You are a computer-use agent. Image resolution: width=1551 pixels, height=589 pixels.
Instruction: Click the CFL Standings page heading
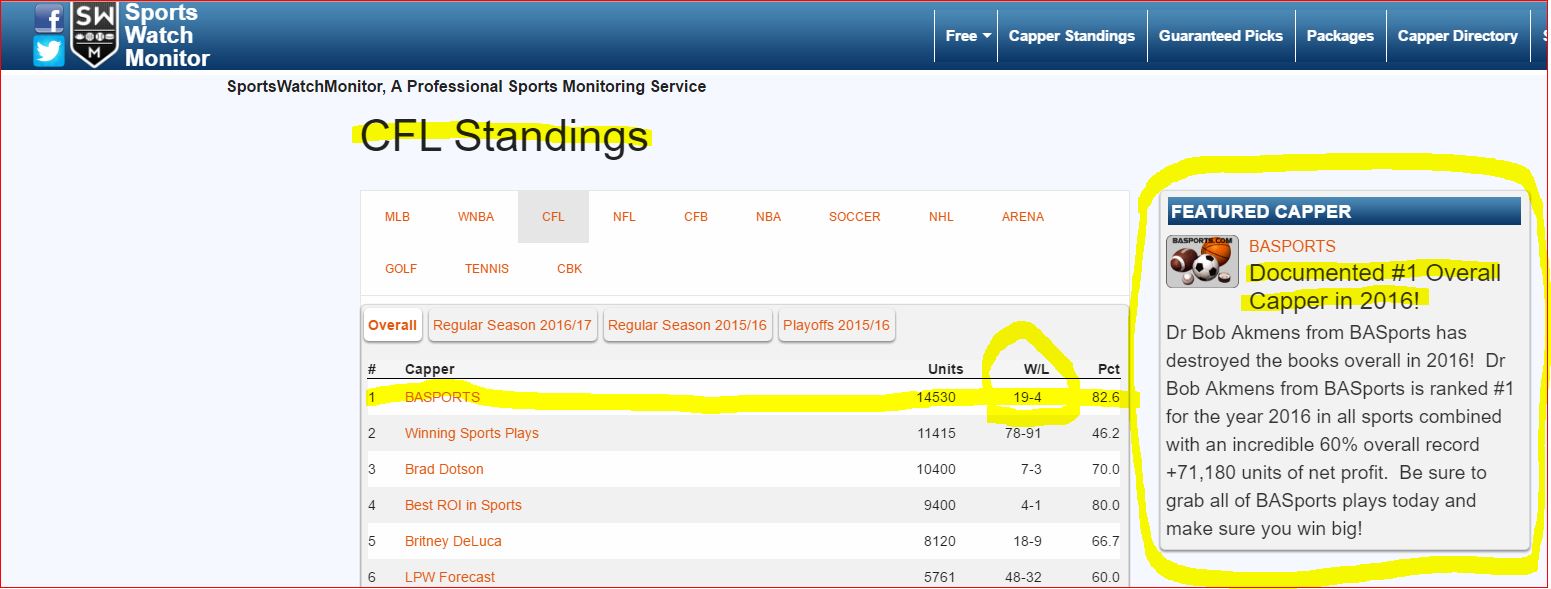click(503, 136)
